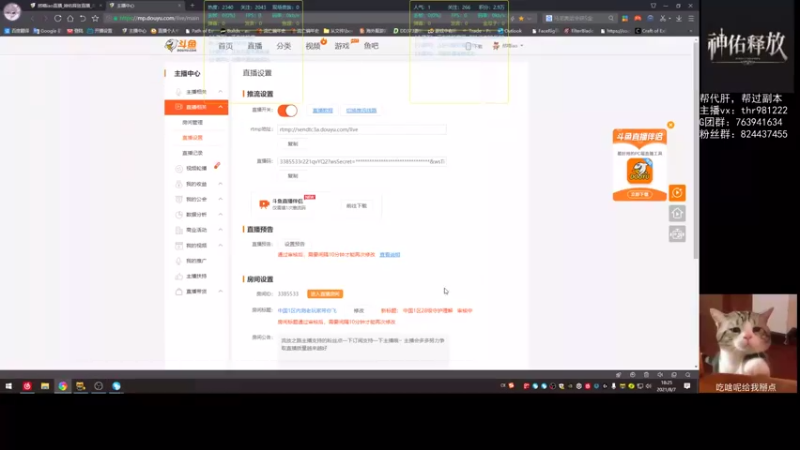800x450 pixels.
Task: Collapse the highlighted orange sidebar section chevron
Action: click(220, 107)
